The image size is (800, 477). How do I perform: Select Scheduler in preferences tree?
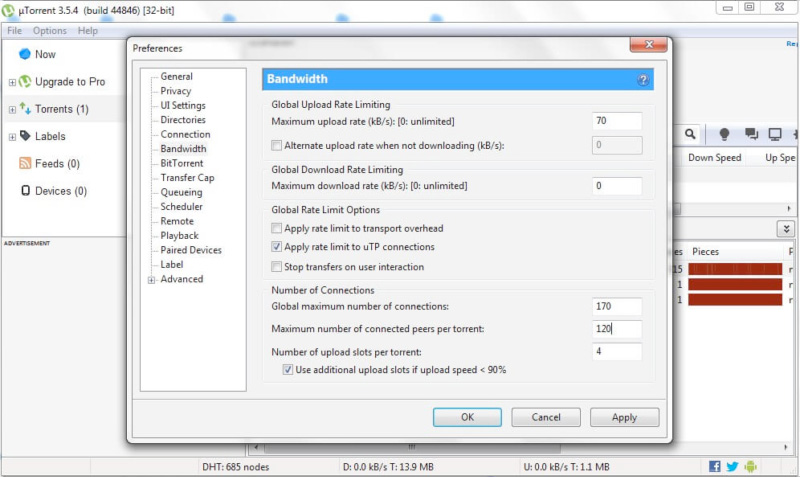coord(181,206)
